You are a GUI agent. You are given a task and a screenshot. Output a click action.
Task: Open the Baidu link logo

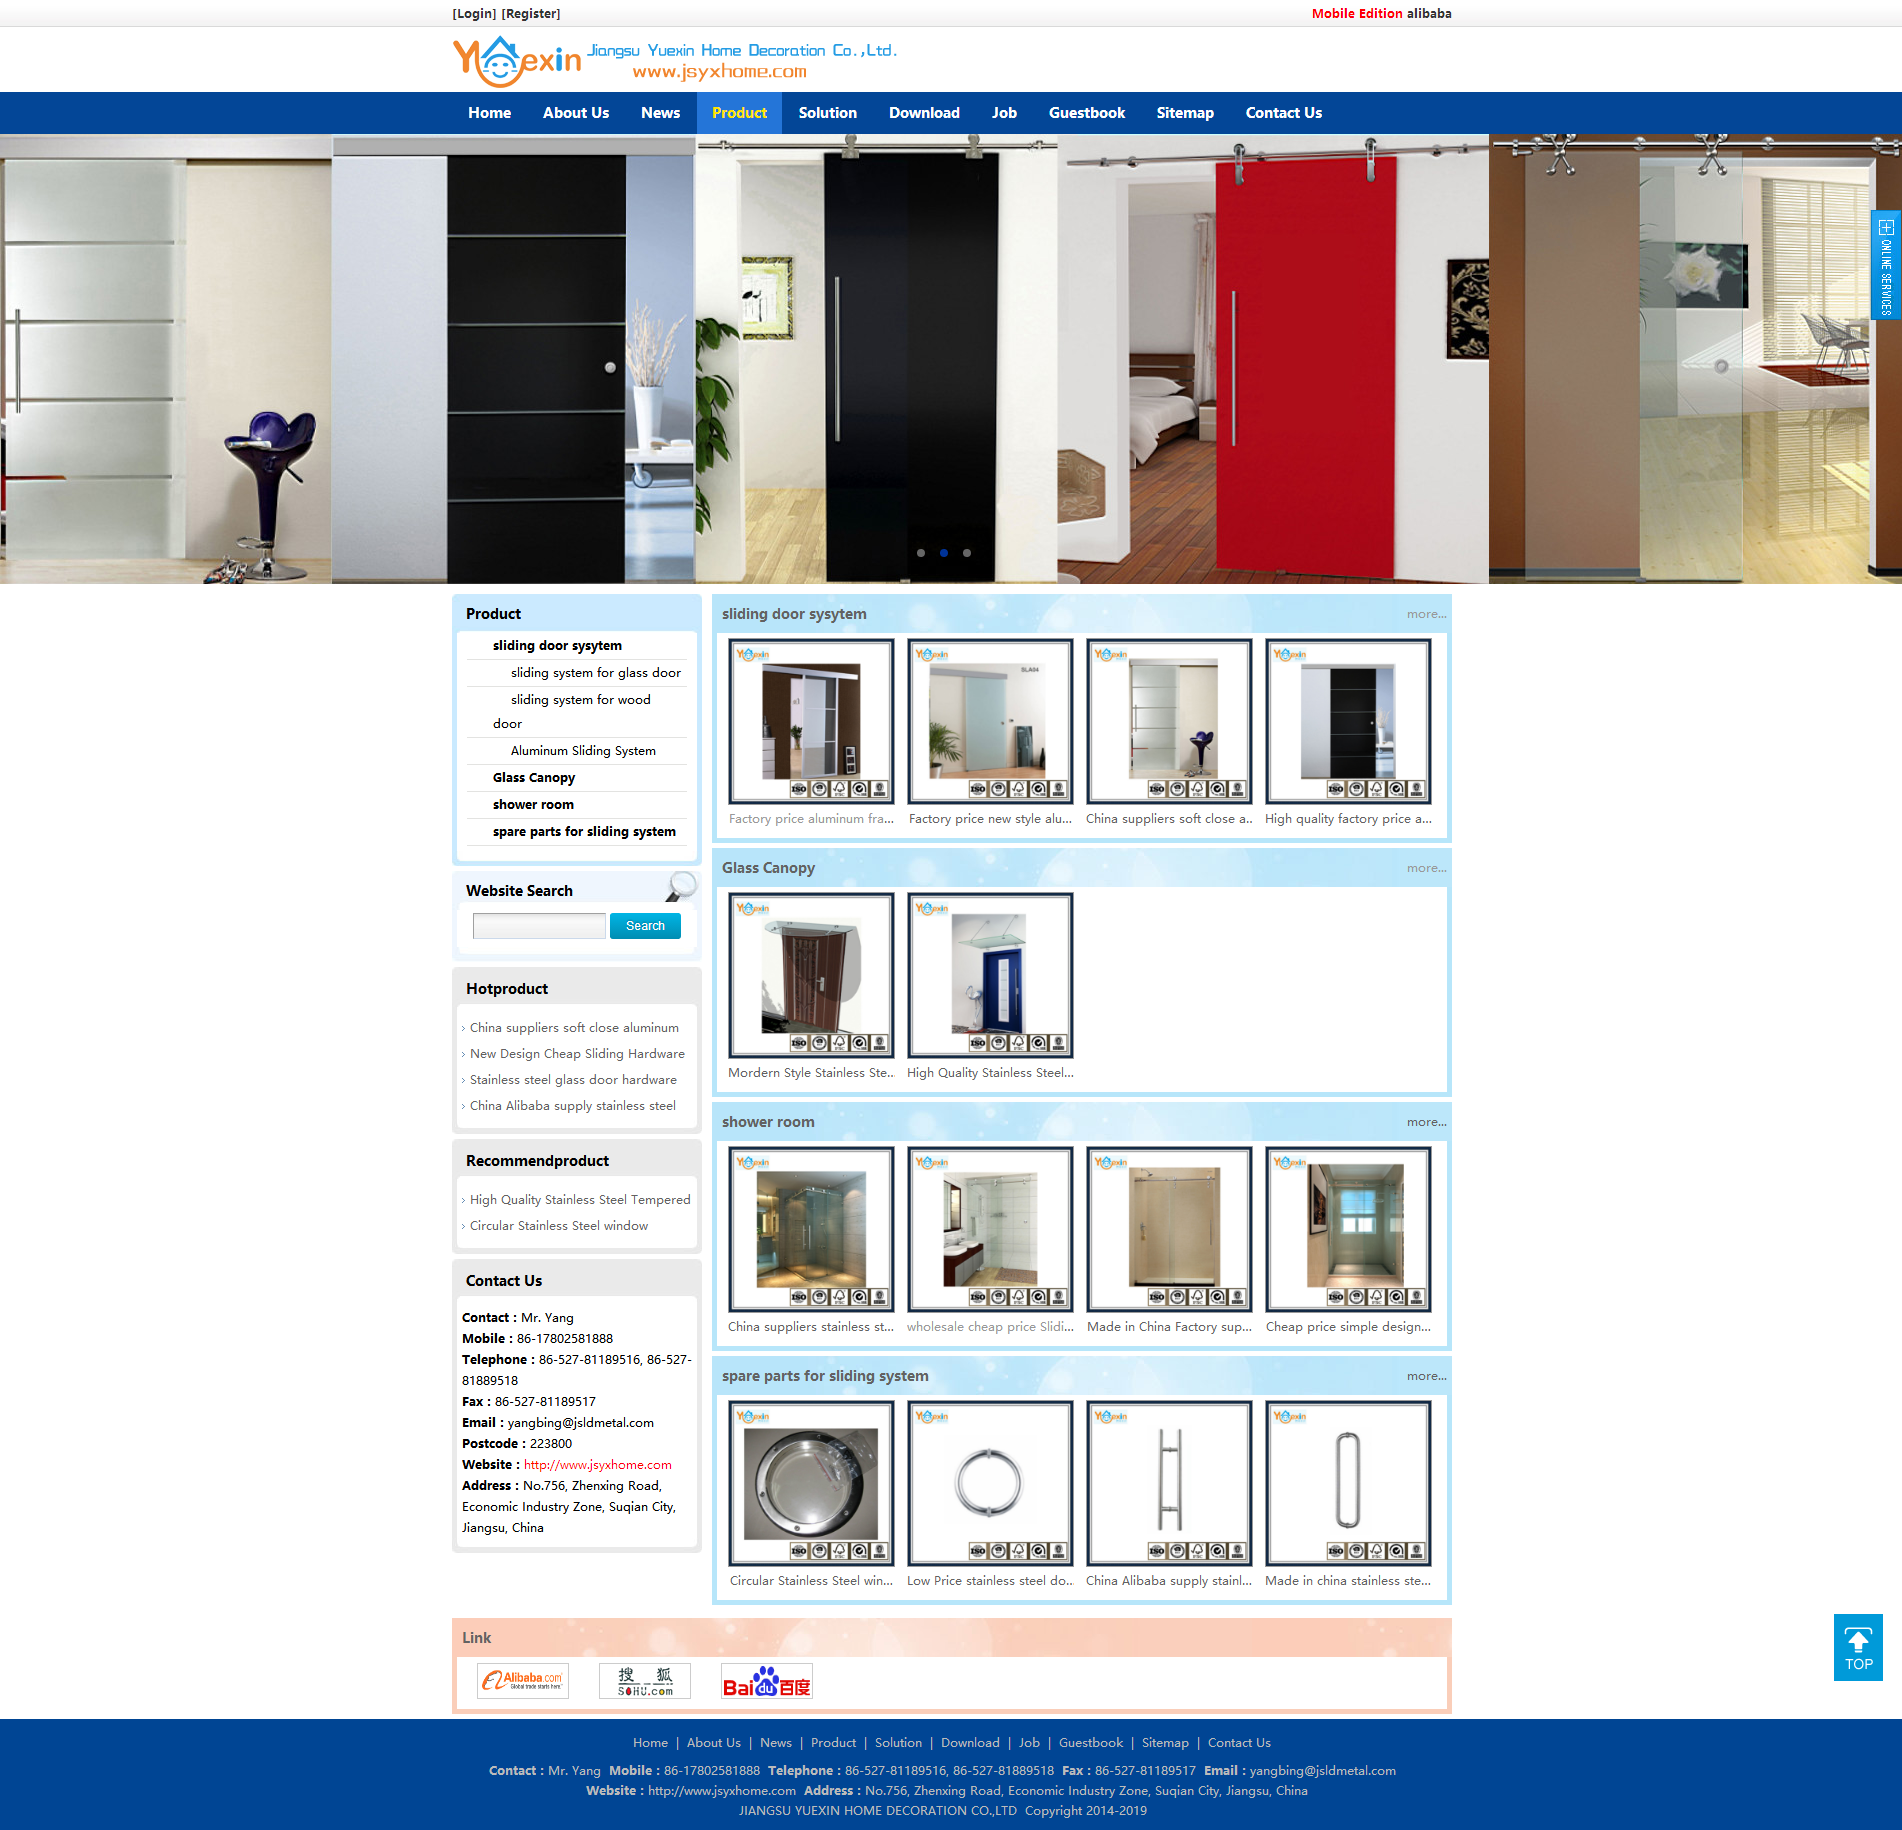click(x=767, y=1681)
